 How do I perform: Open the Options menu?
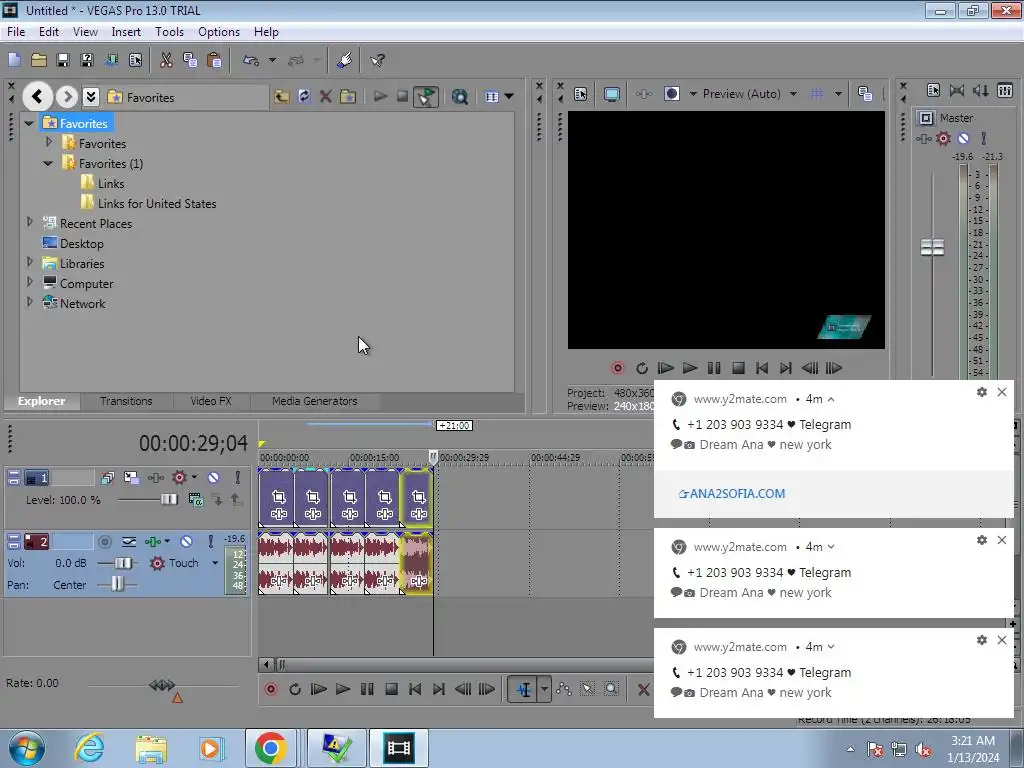click(219, 31)
